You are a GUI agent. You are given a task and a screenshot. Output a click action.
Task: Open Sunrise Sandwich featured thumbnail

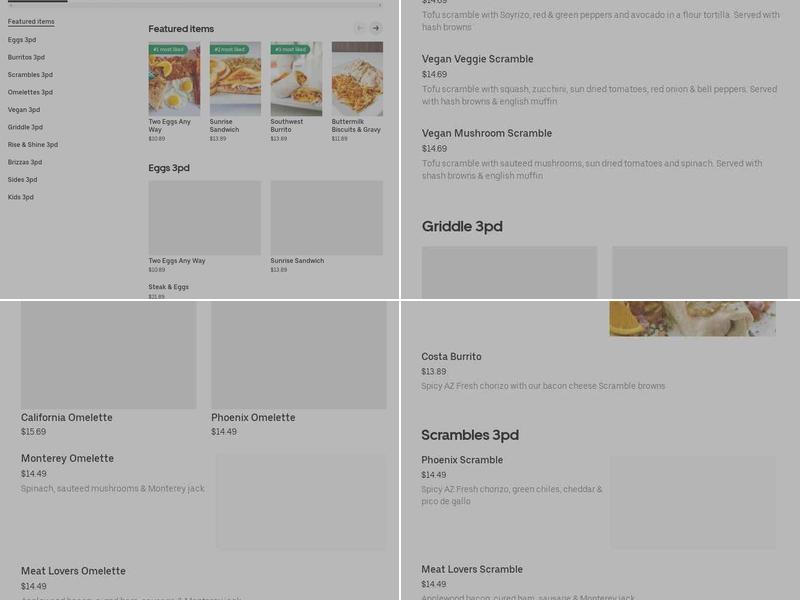(x=235, y=79)
